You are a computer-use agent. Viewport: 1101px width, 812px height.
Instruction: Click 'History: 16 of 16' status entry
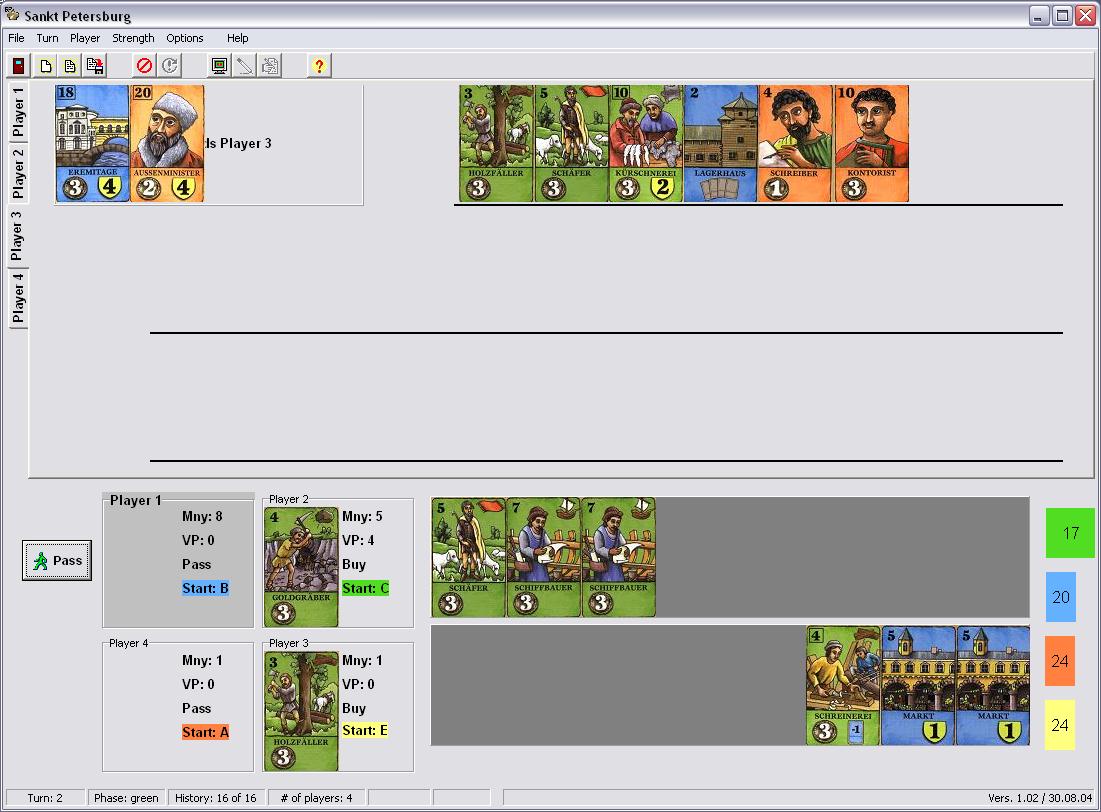coord(216,798)
